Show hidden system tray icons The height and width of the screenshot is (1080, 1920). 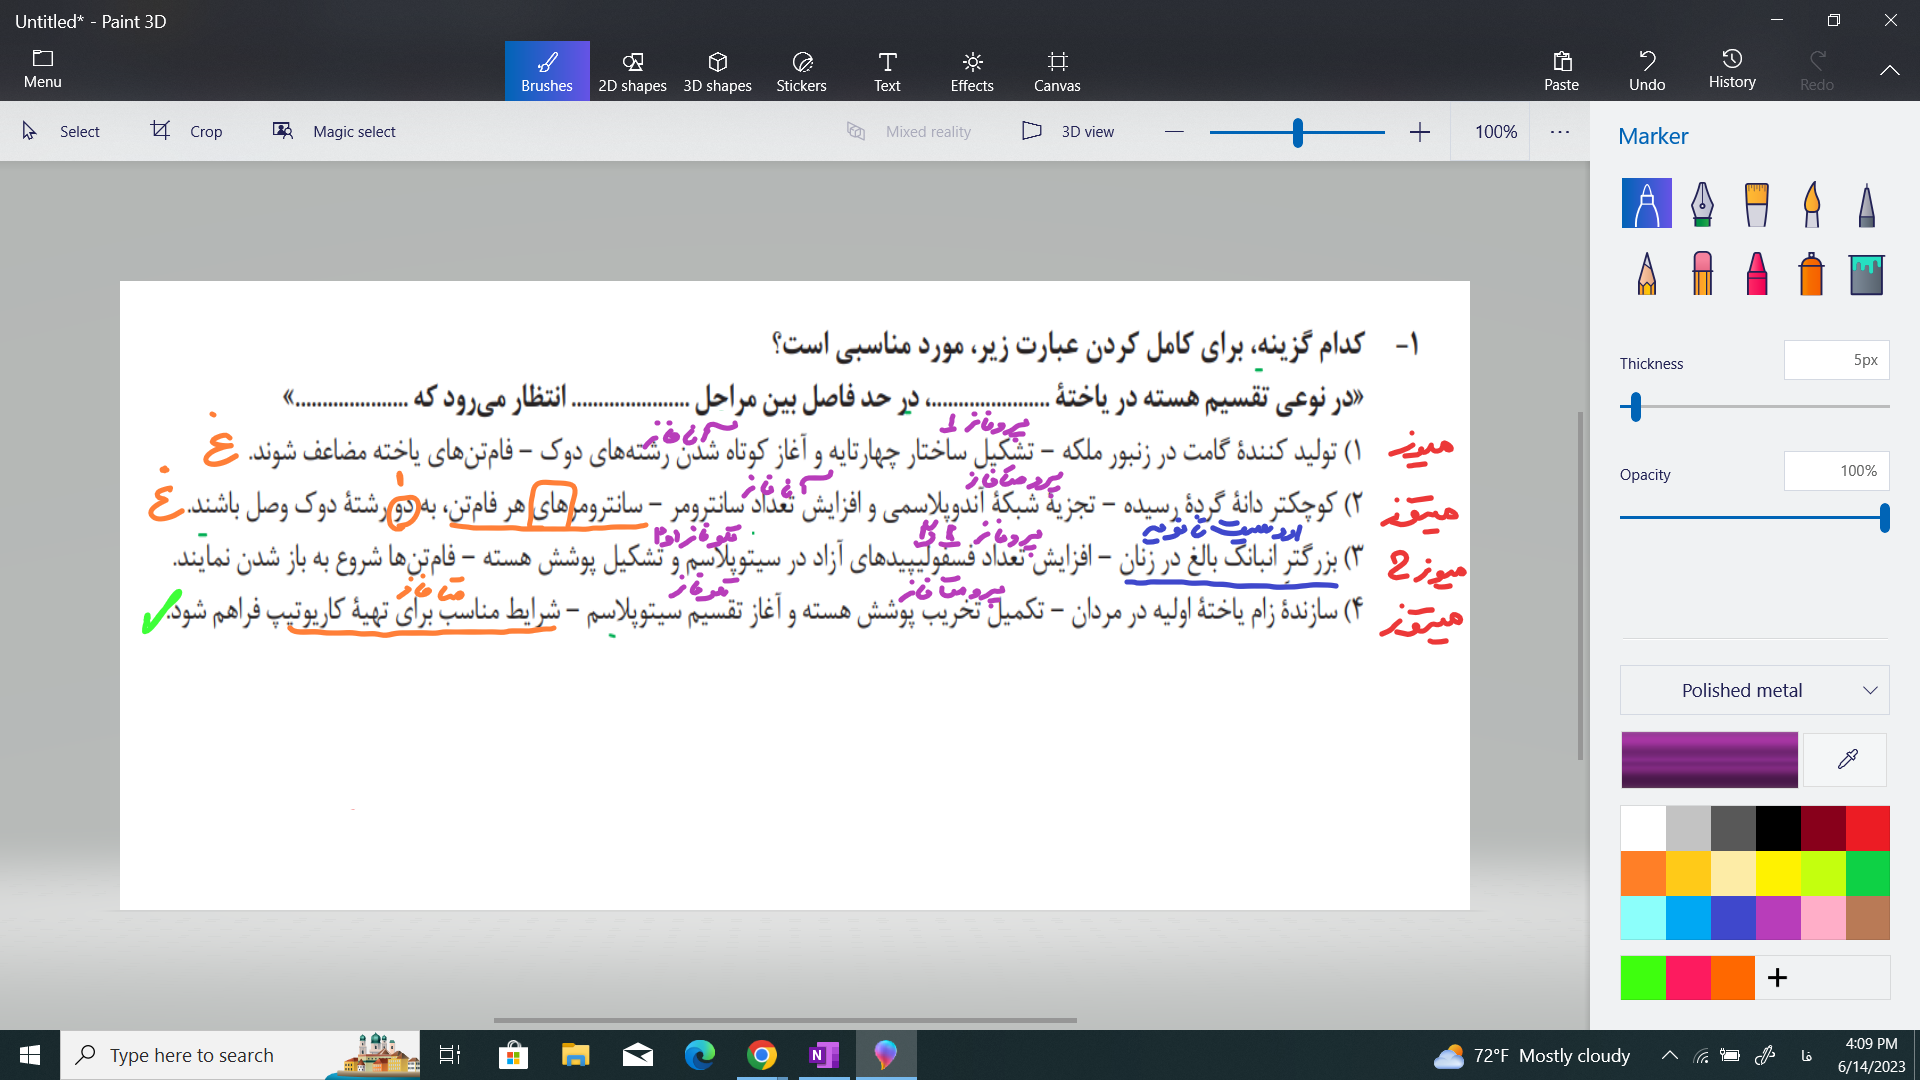point(1669,1055)
